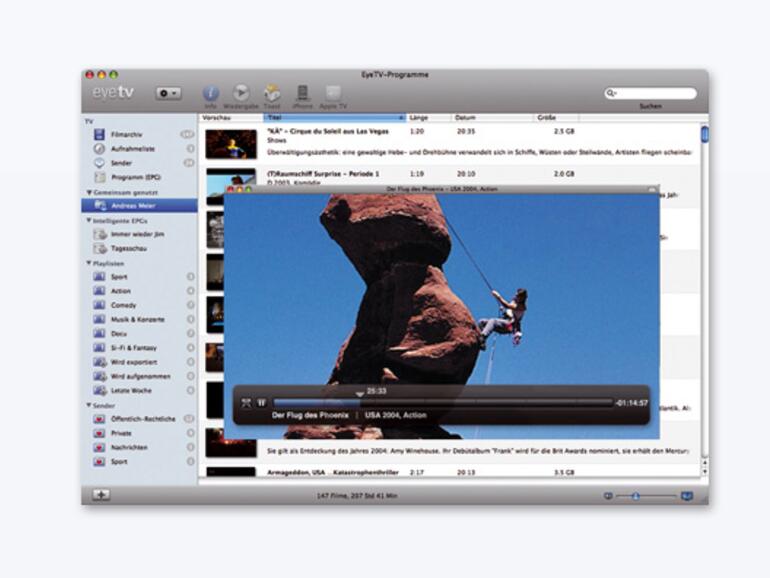This screenshot has width=770, height=578.
Task: Click the Apple TV toolbar icon
Action: [x=333, y=93]
